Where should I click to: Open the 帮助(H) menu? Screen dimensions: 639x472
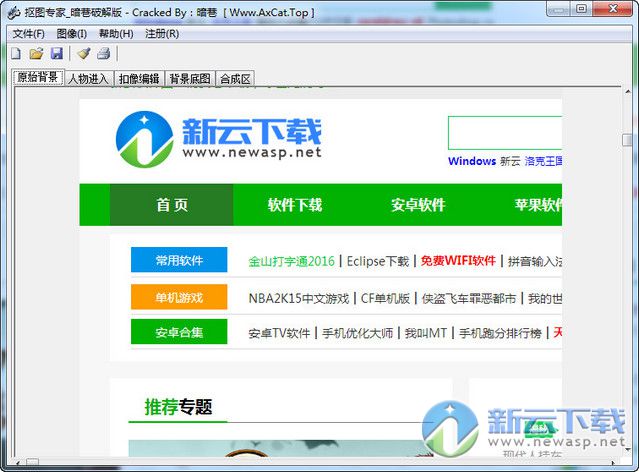pyautogui.click(x=116, y=34)
